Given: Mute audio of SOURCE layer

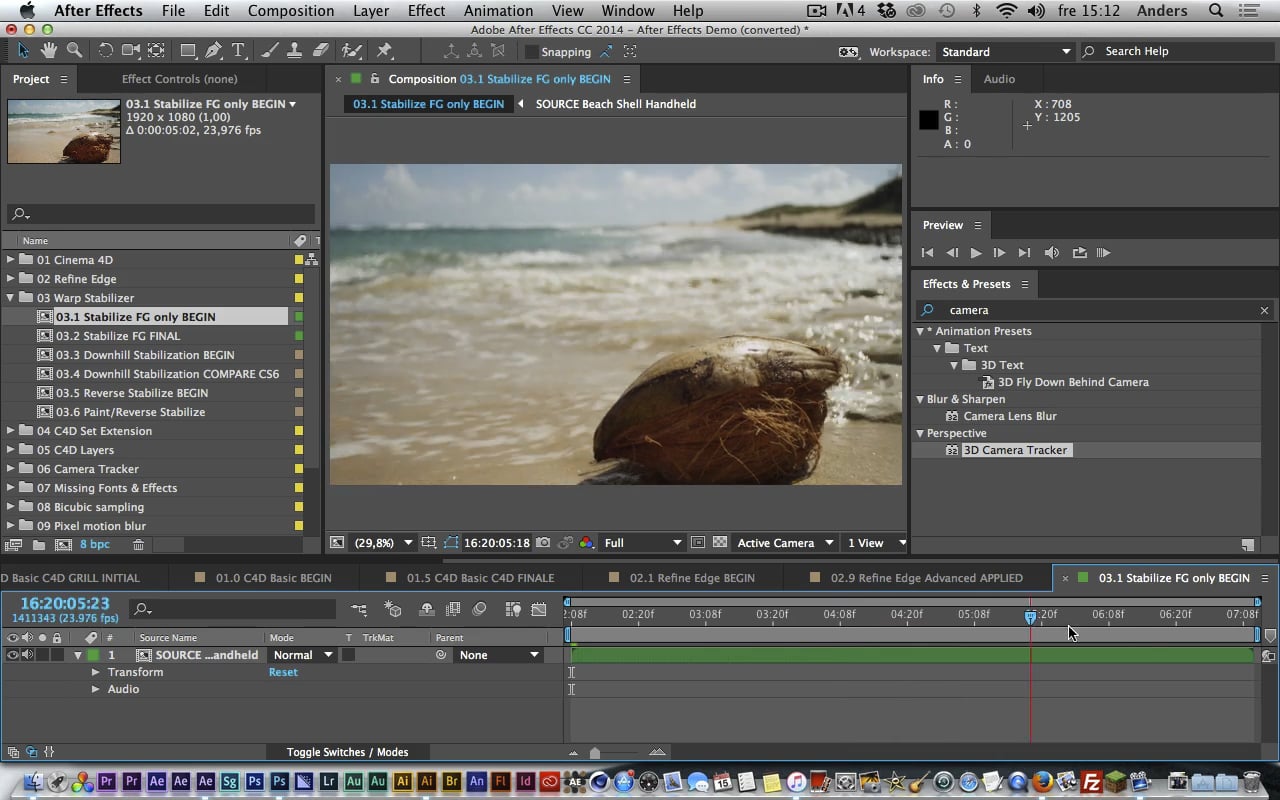Looking at the screenshot, I should [x=28, y=655].
